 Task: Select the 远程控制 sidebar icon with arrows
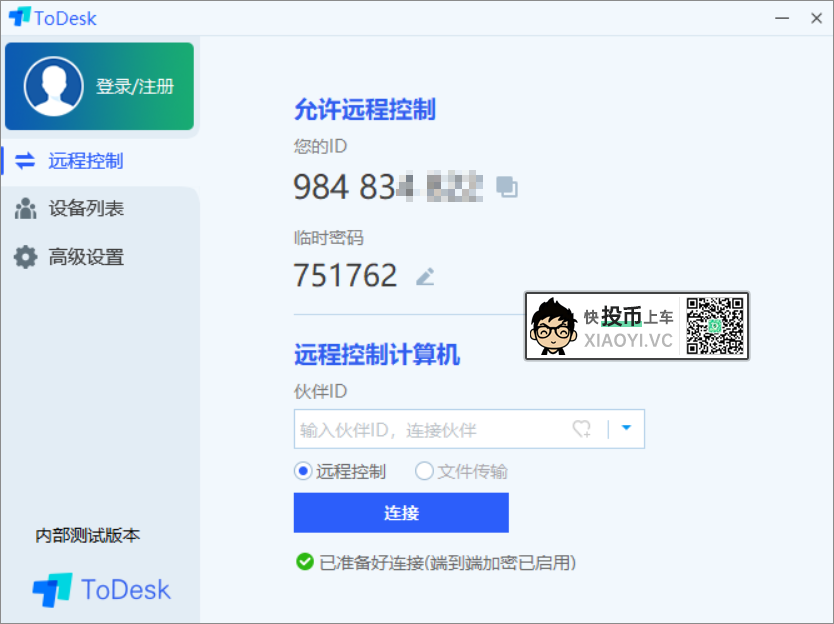[x=24, y=161]
